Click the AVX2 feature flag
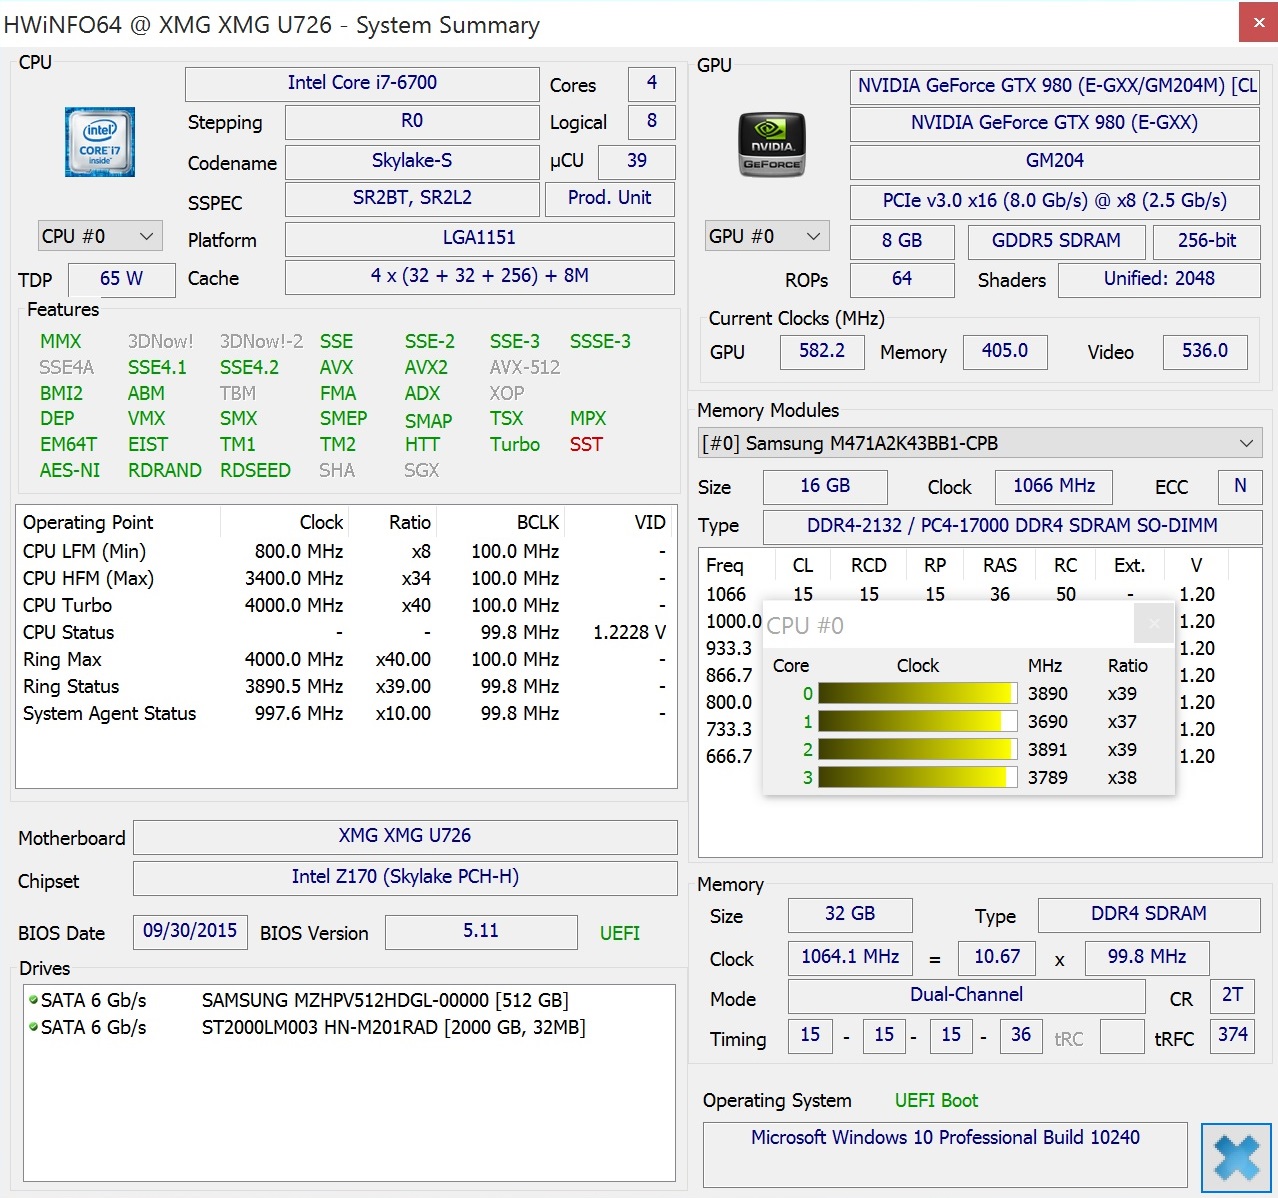The height and width of the screenshot is (1198, 1278). pyautogui.click(x=426, y=368)
